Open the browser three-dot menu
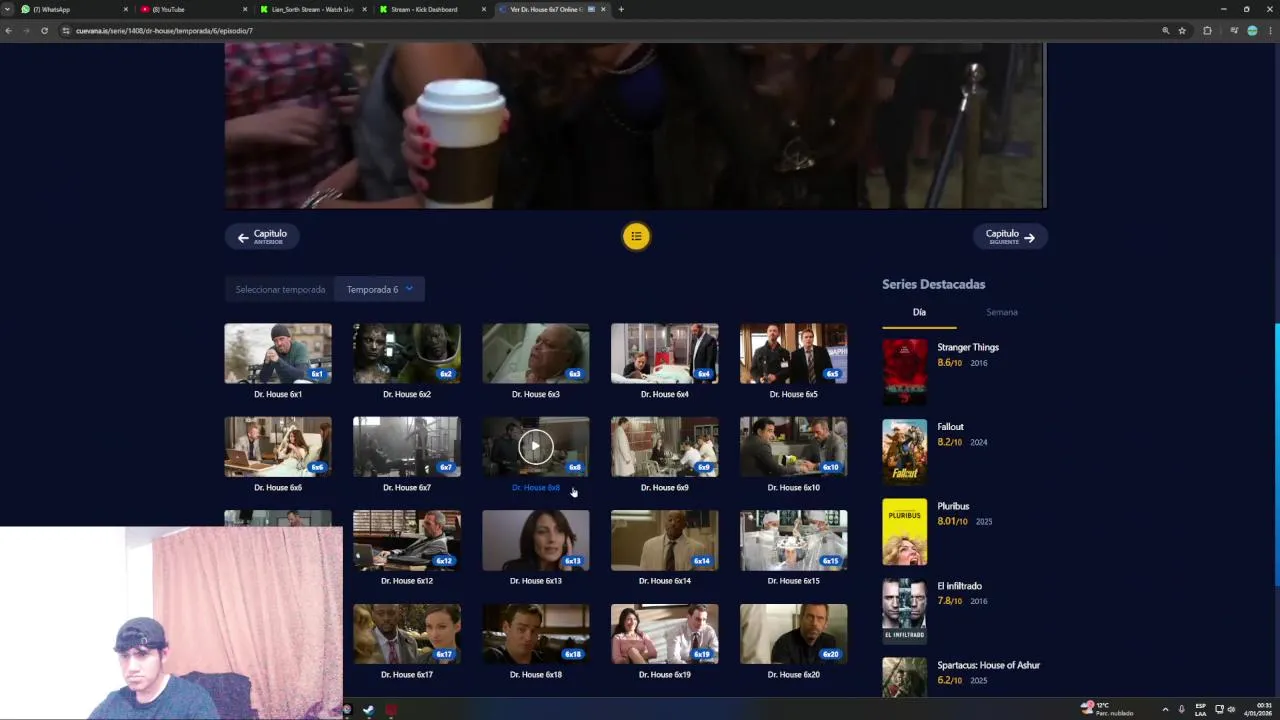The width and height of the screenshot is (1280, 720). pos(1270,31)
